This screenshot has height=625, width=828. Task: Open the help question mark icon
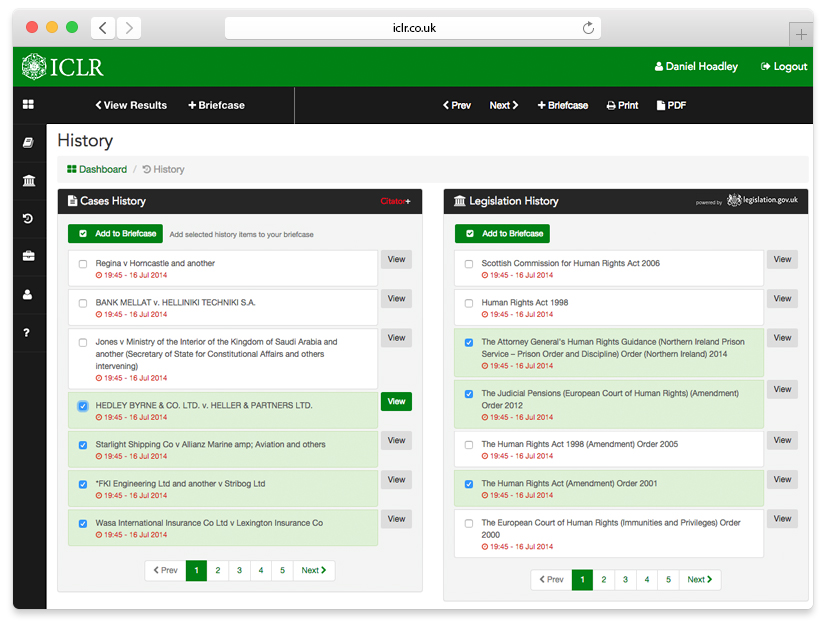click(x=29, y=333)
